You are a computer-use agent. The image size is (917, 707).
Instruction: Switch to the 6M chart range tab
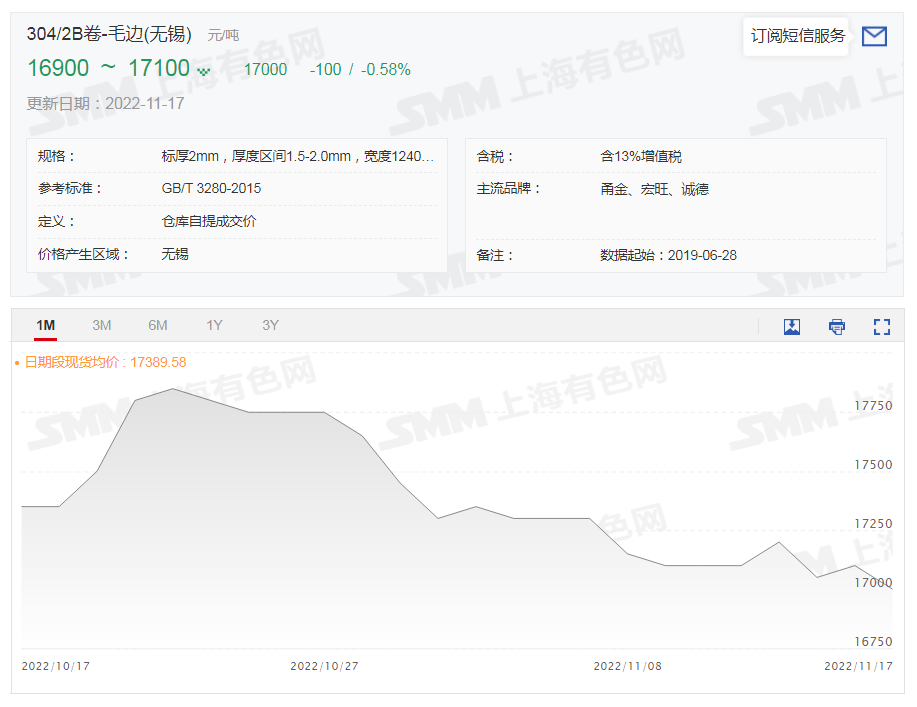tap(156, 325)
